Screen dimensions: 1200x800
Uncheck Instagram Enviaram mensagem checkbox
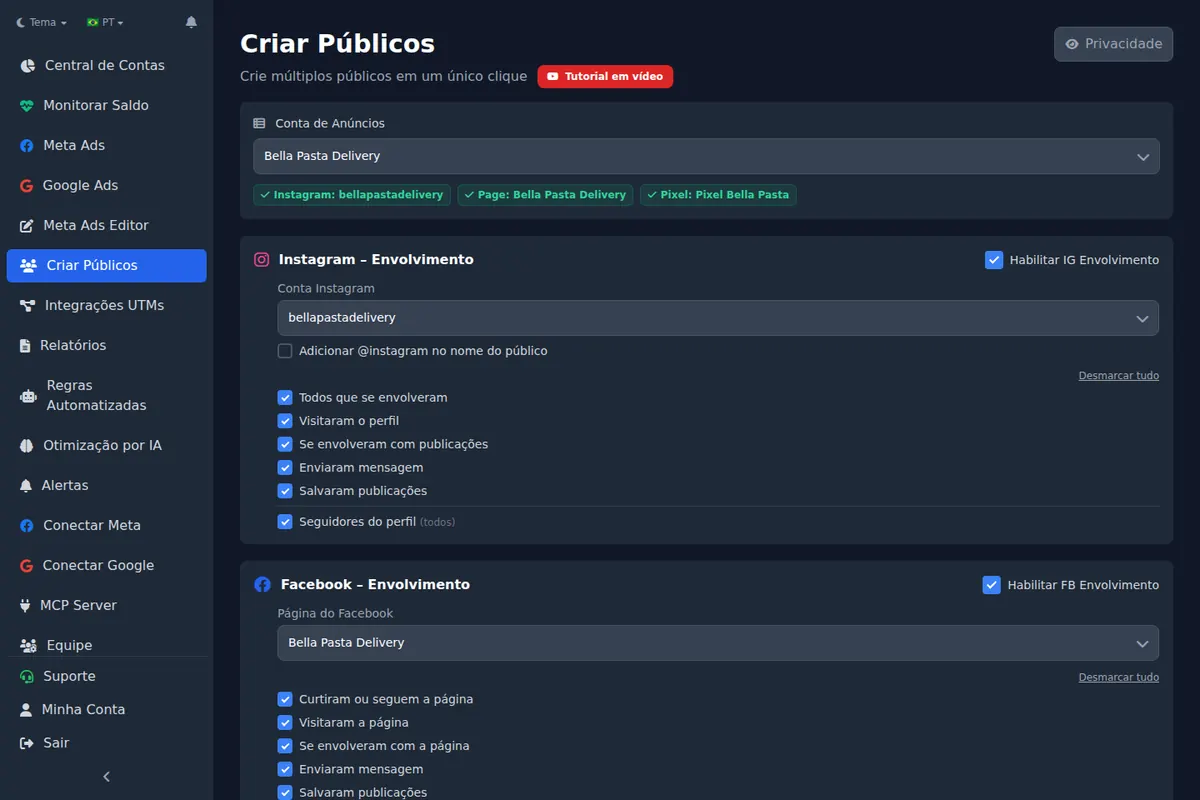click(x=285, y=467)
